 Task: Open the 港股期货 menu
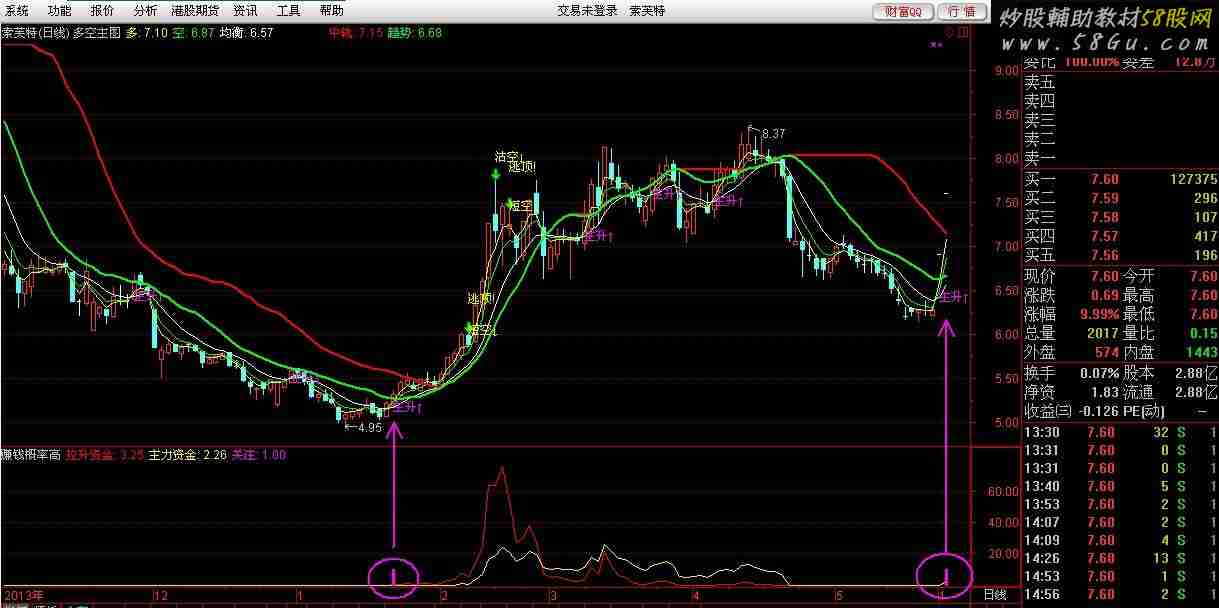point(195,10)
